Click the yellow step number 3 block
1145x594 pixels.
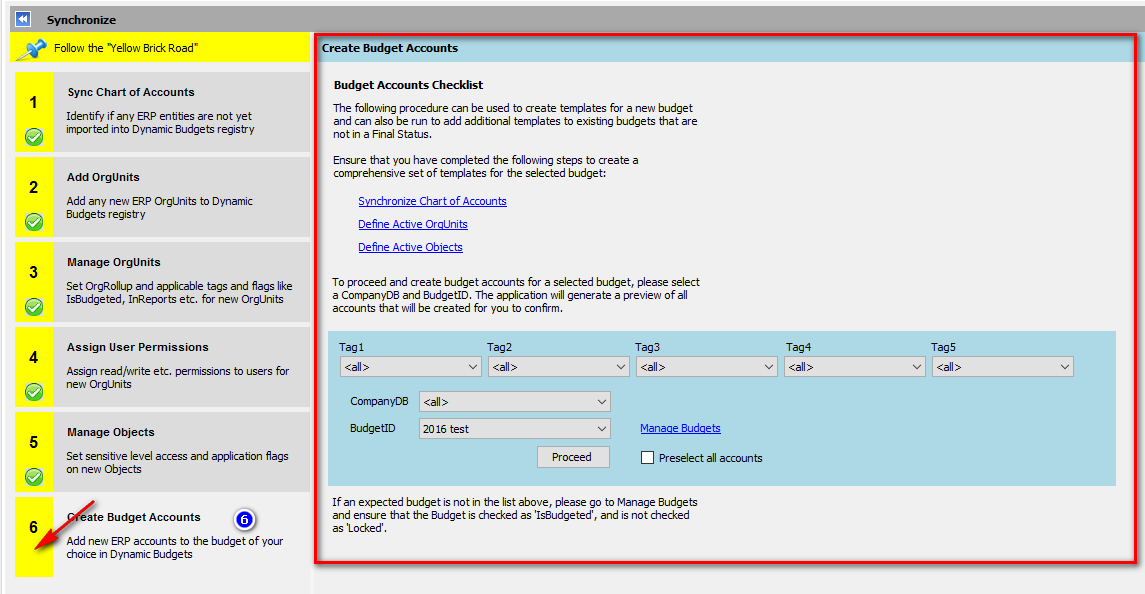coord(34,282)
